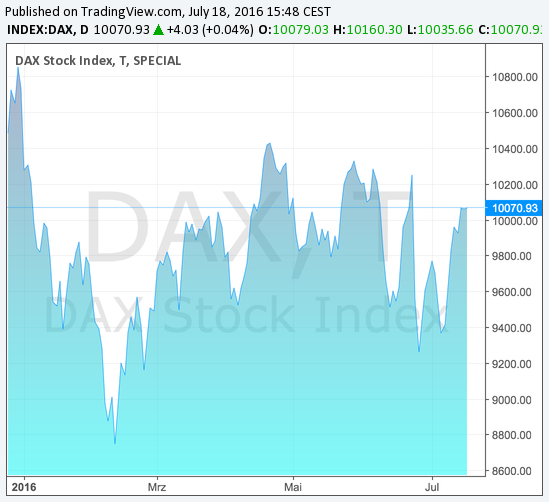549x502 pixels.
Task: Click the 9400.00 price axis label
Action: click(x=512, y=328)
